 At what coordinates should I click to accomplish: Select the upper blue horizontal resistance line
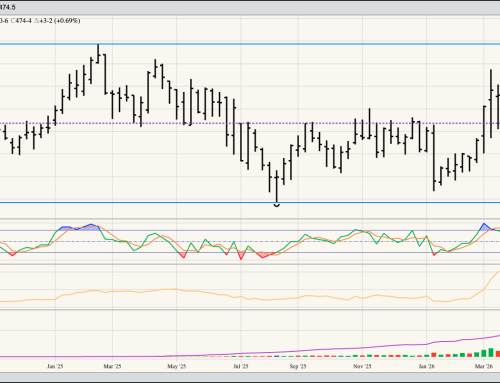250,44
